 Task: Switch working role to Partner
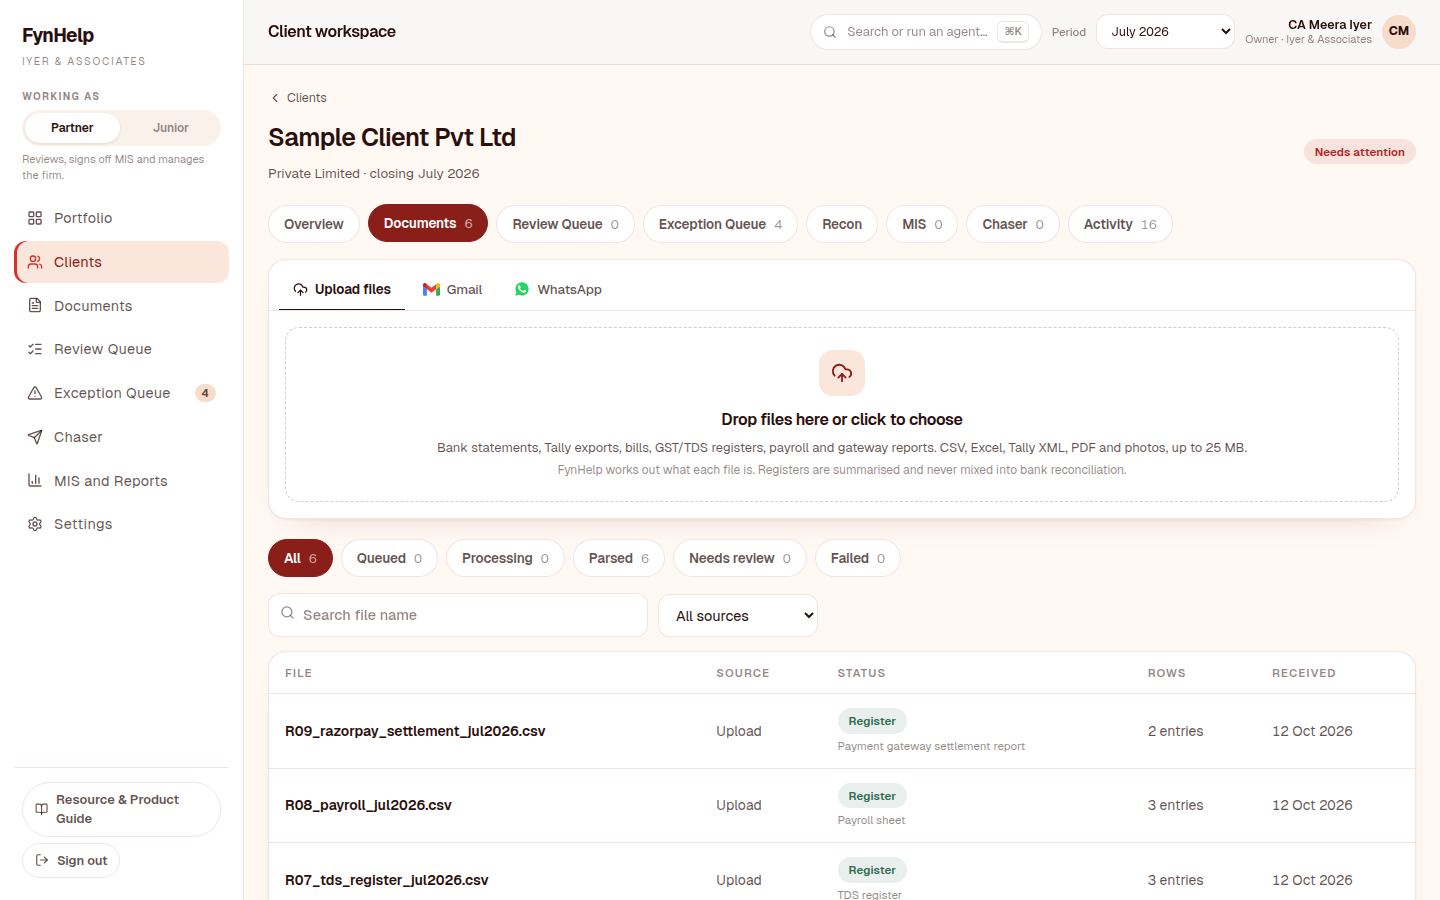pos(72,128)
